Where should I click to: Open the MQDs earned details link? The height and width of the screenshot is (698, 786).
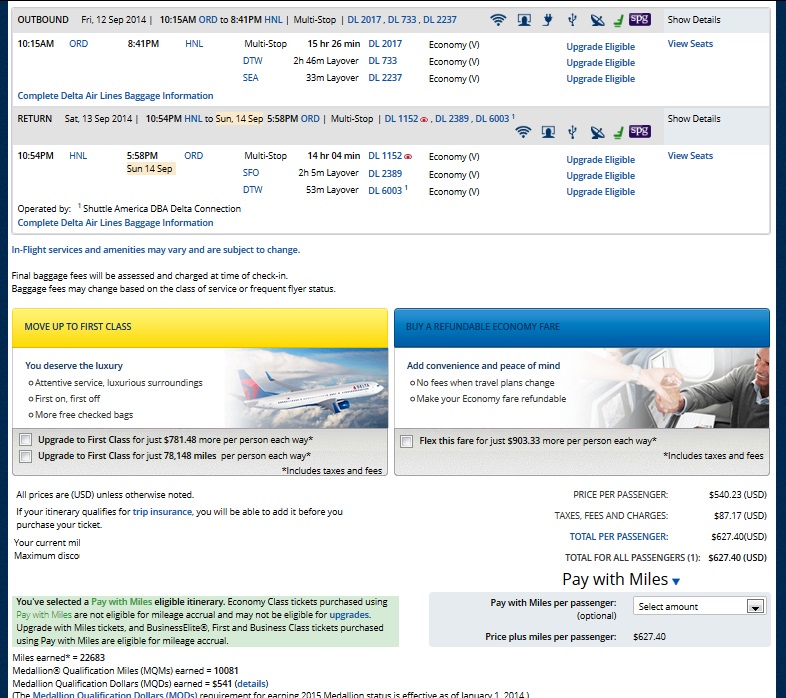[265, 683]
